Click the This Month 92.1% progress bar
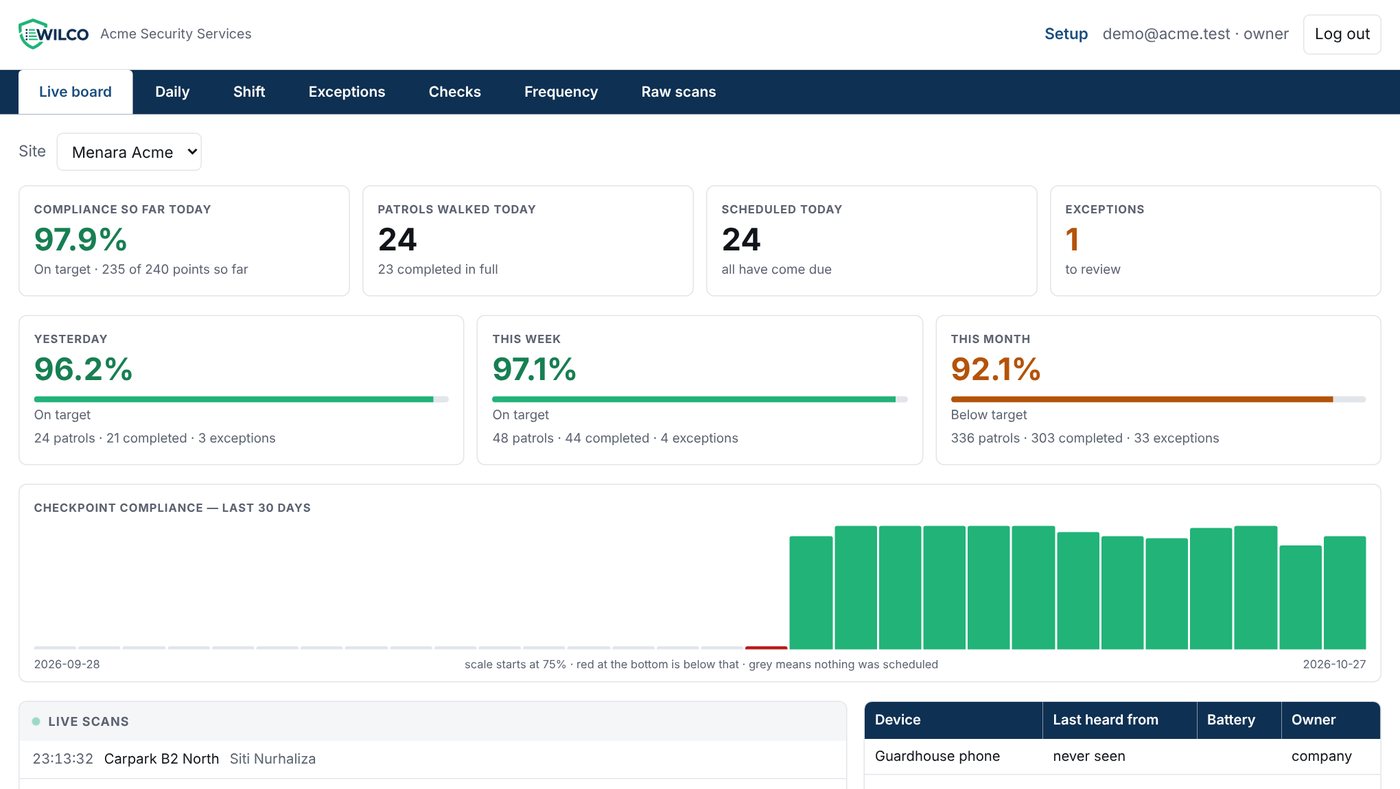This screenshot has width=1400, height=789. coord(1158,399)
